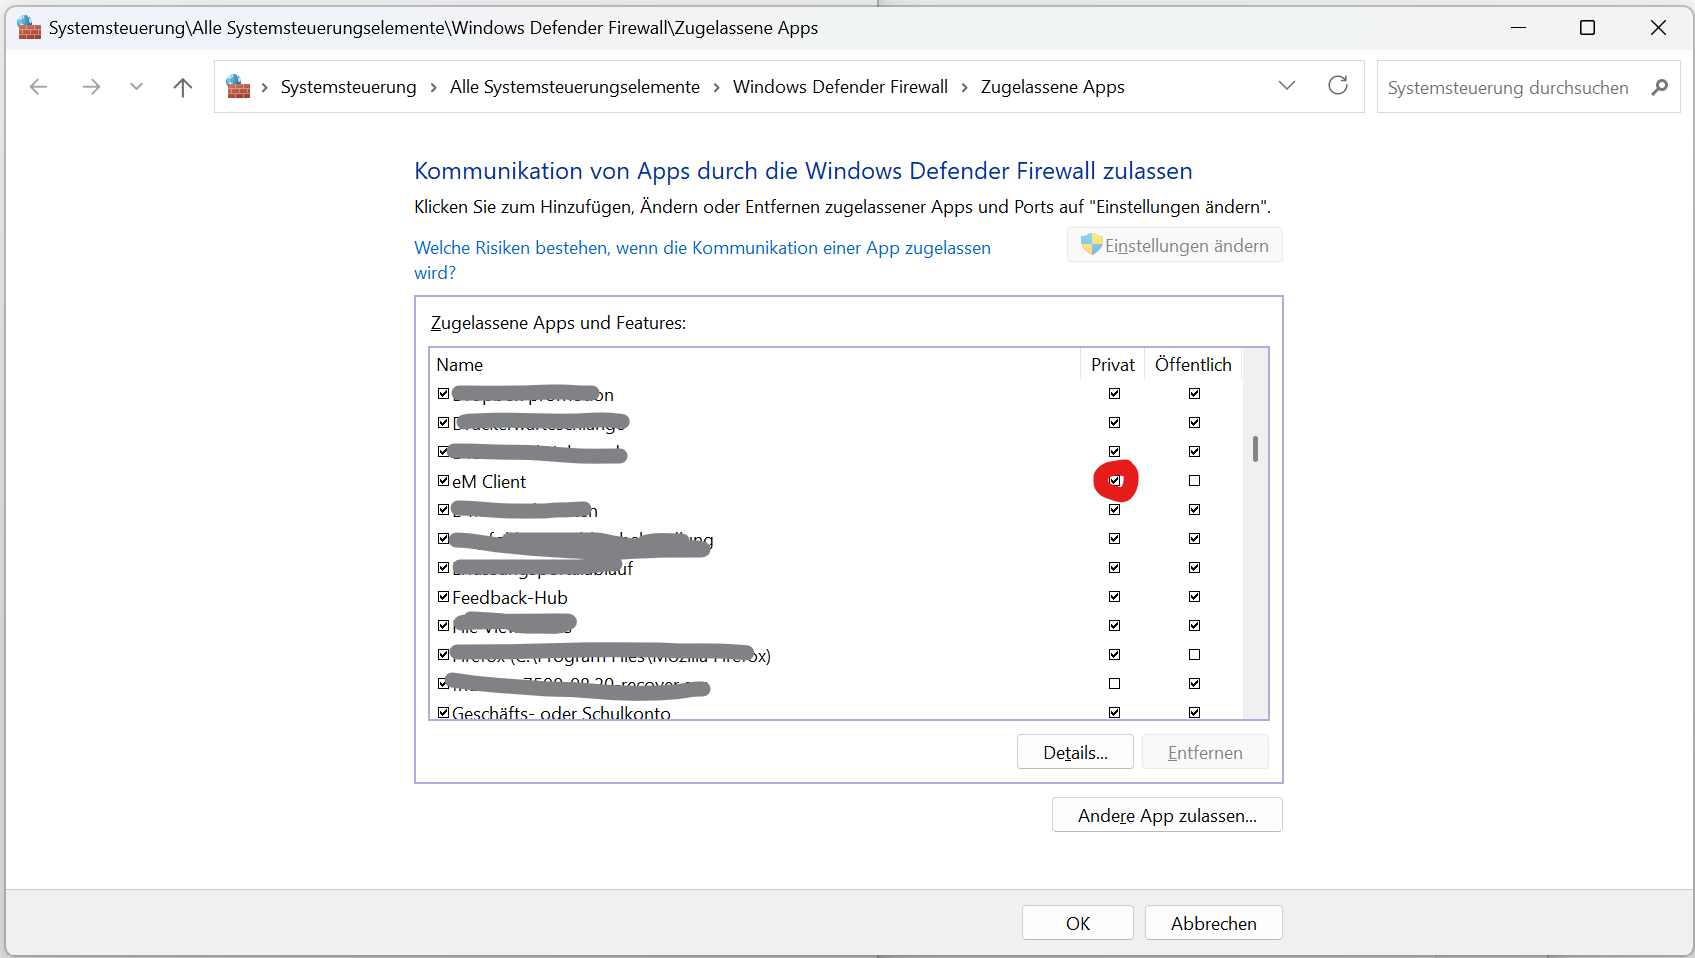Open the risks help link

click(701, 248)
